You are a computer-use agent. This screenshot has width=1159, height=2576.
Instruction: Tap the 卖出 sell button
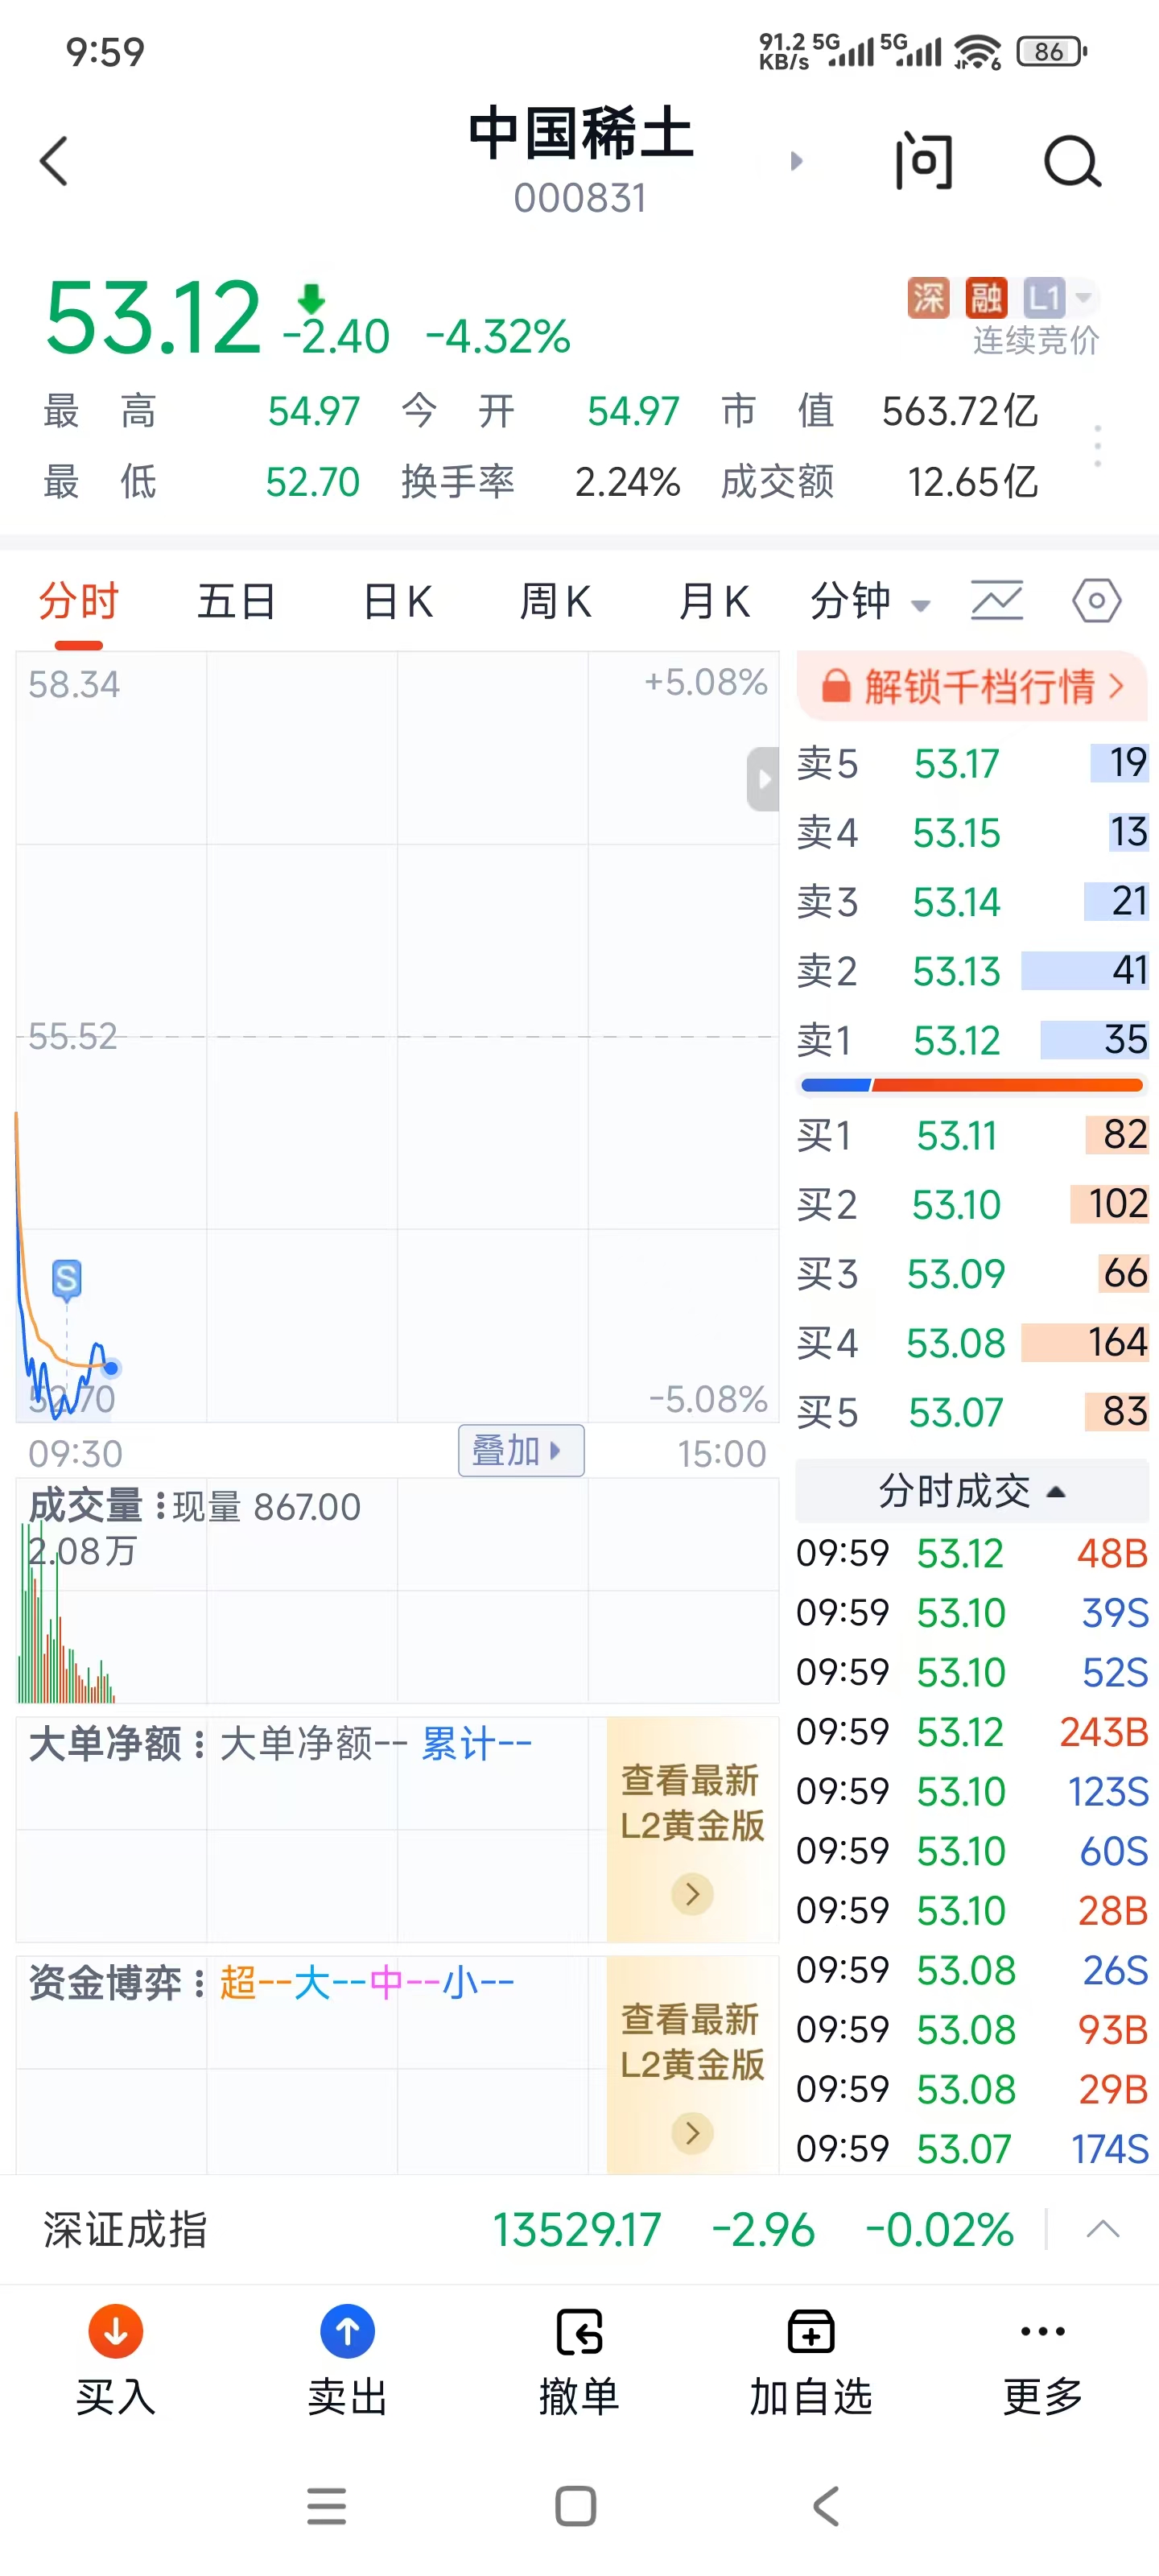[x=347, y=2360]
